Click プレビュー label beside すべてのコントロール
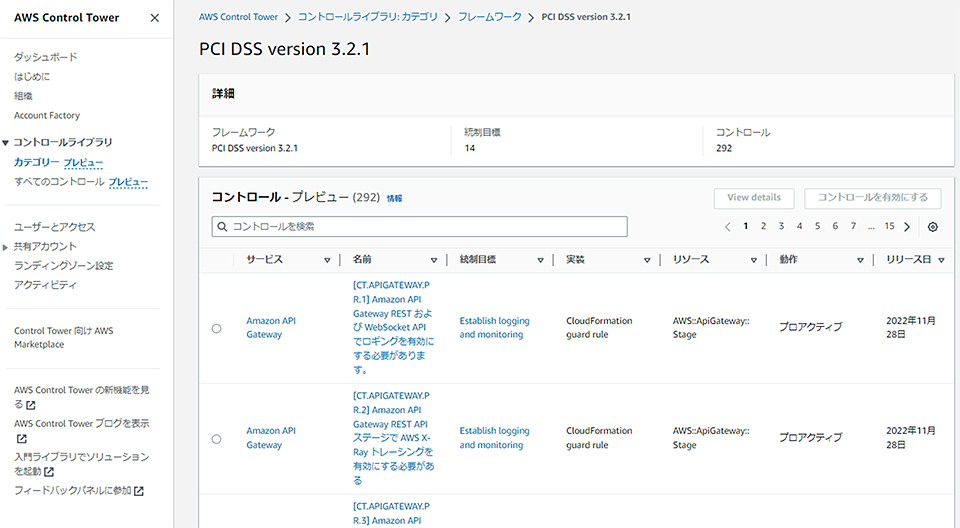 (128, 183)
